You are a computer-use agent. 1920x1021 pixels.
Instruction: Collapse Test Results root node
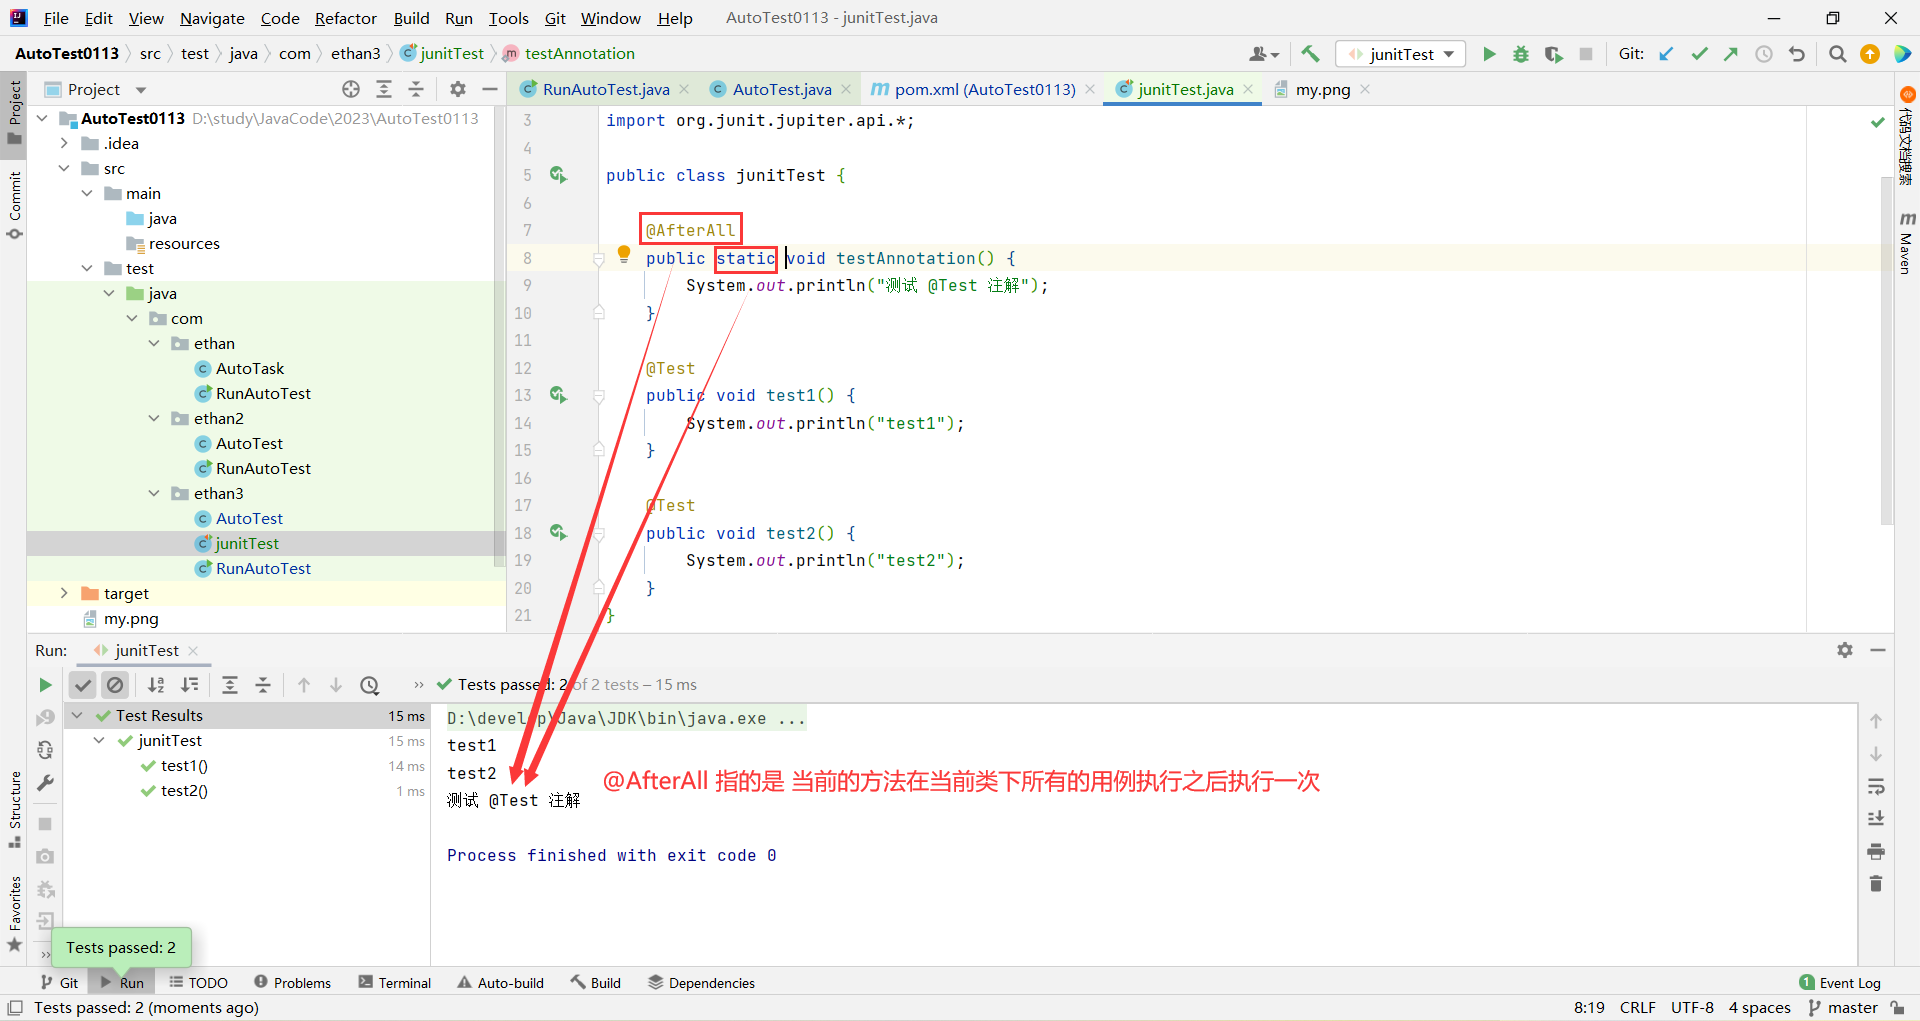coord(77,715)
